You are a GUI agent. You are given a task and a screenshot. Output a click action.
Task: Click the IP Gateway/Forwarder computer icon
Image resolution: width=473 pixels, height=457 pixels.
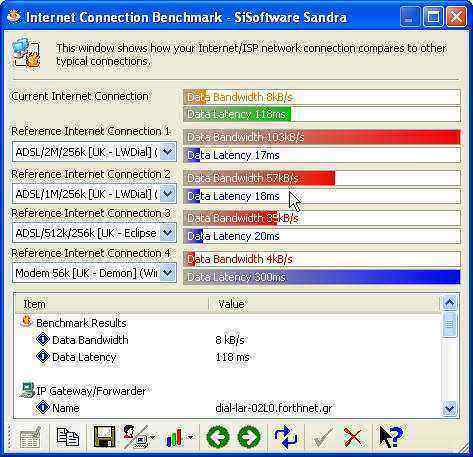tap(27, 390)
